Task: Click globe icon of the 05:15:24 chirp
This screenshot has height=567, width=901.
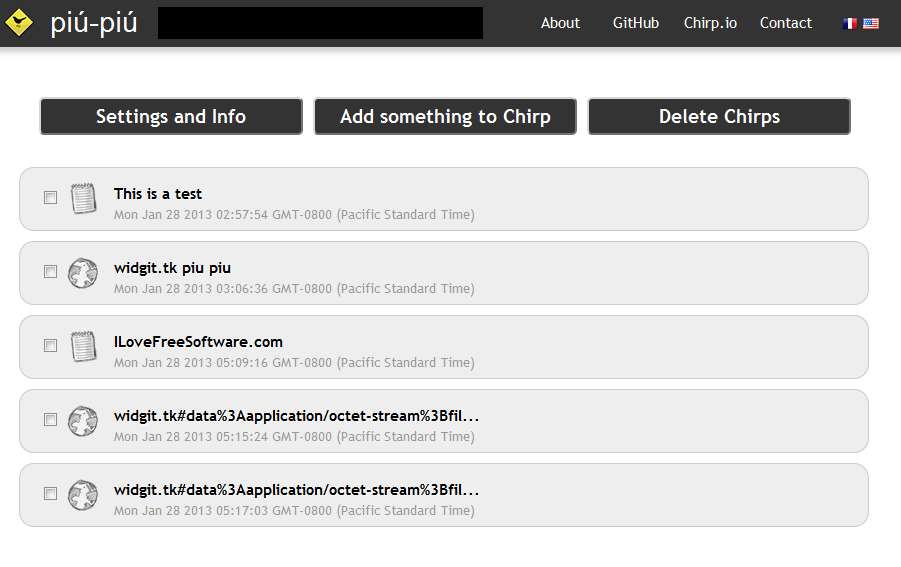Action: tap(83, 420)
